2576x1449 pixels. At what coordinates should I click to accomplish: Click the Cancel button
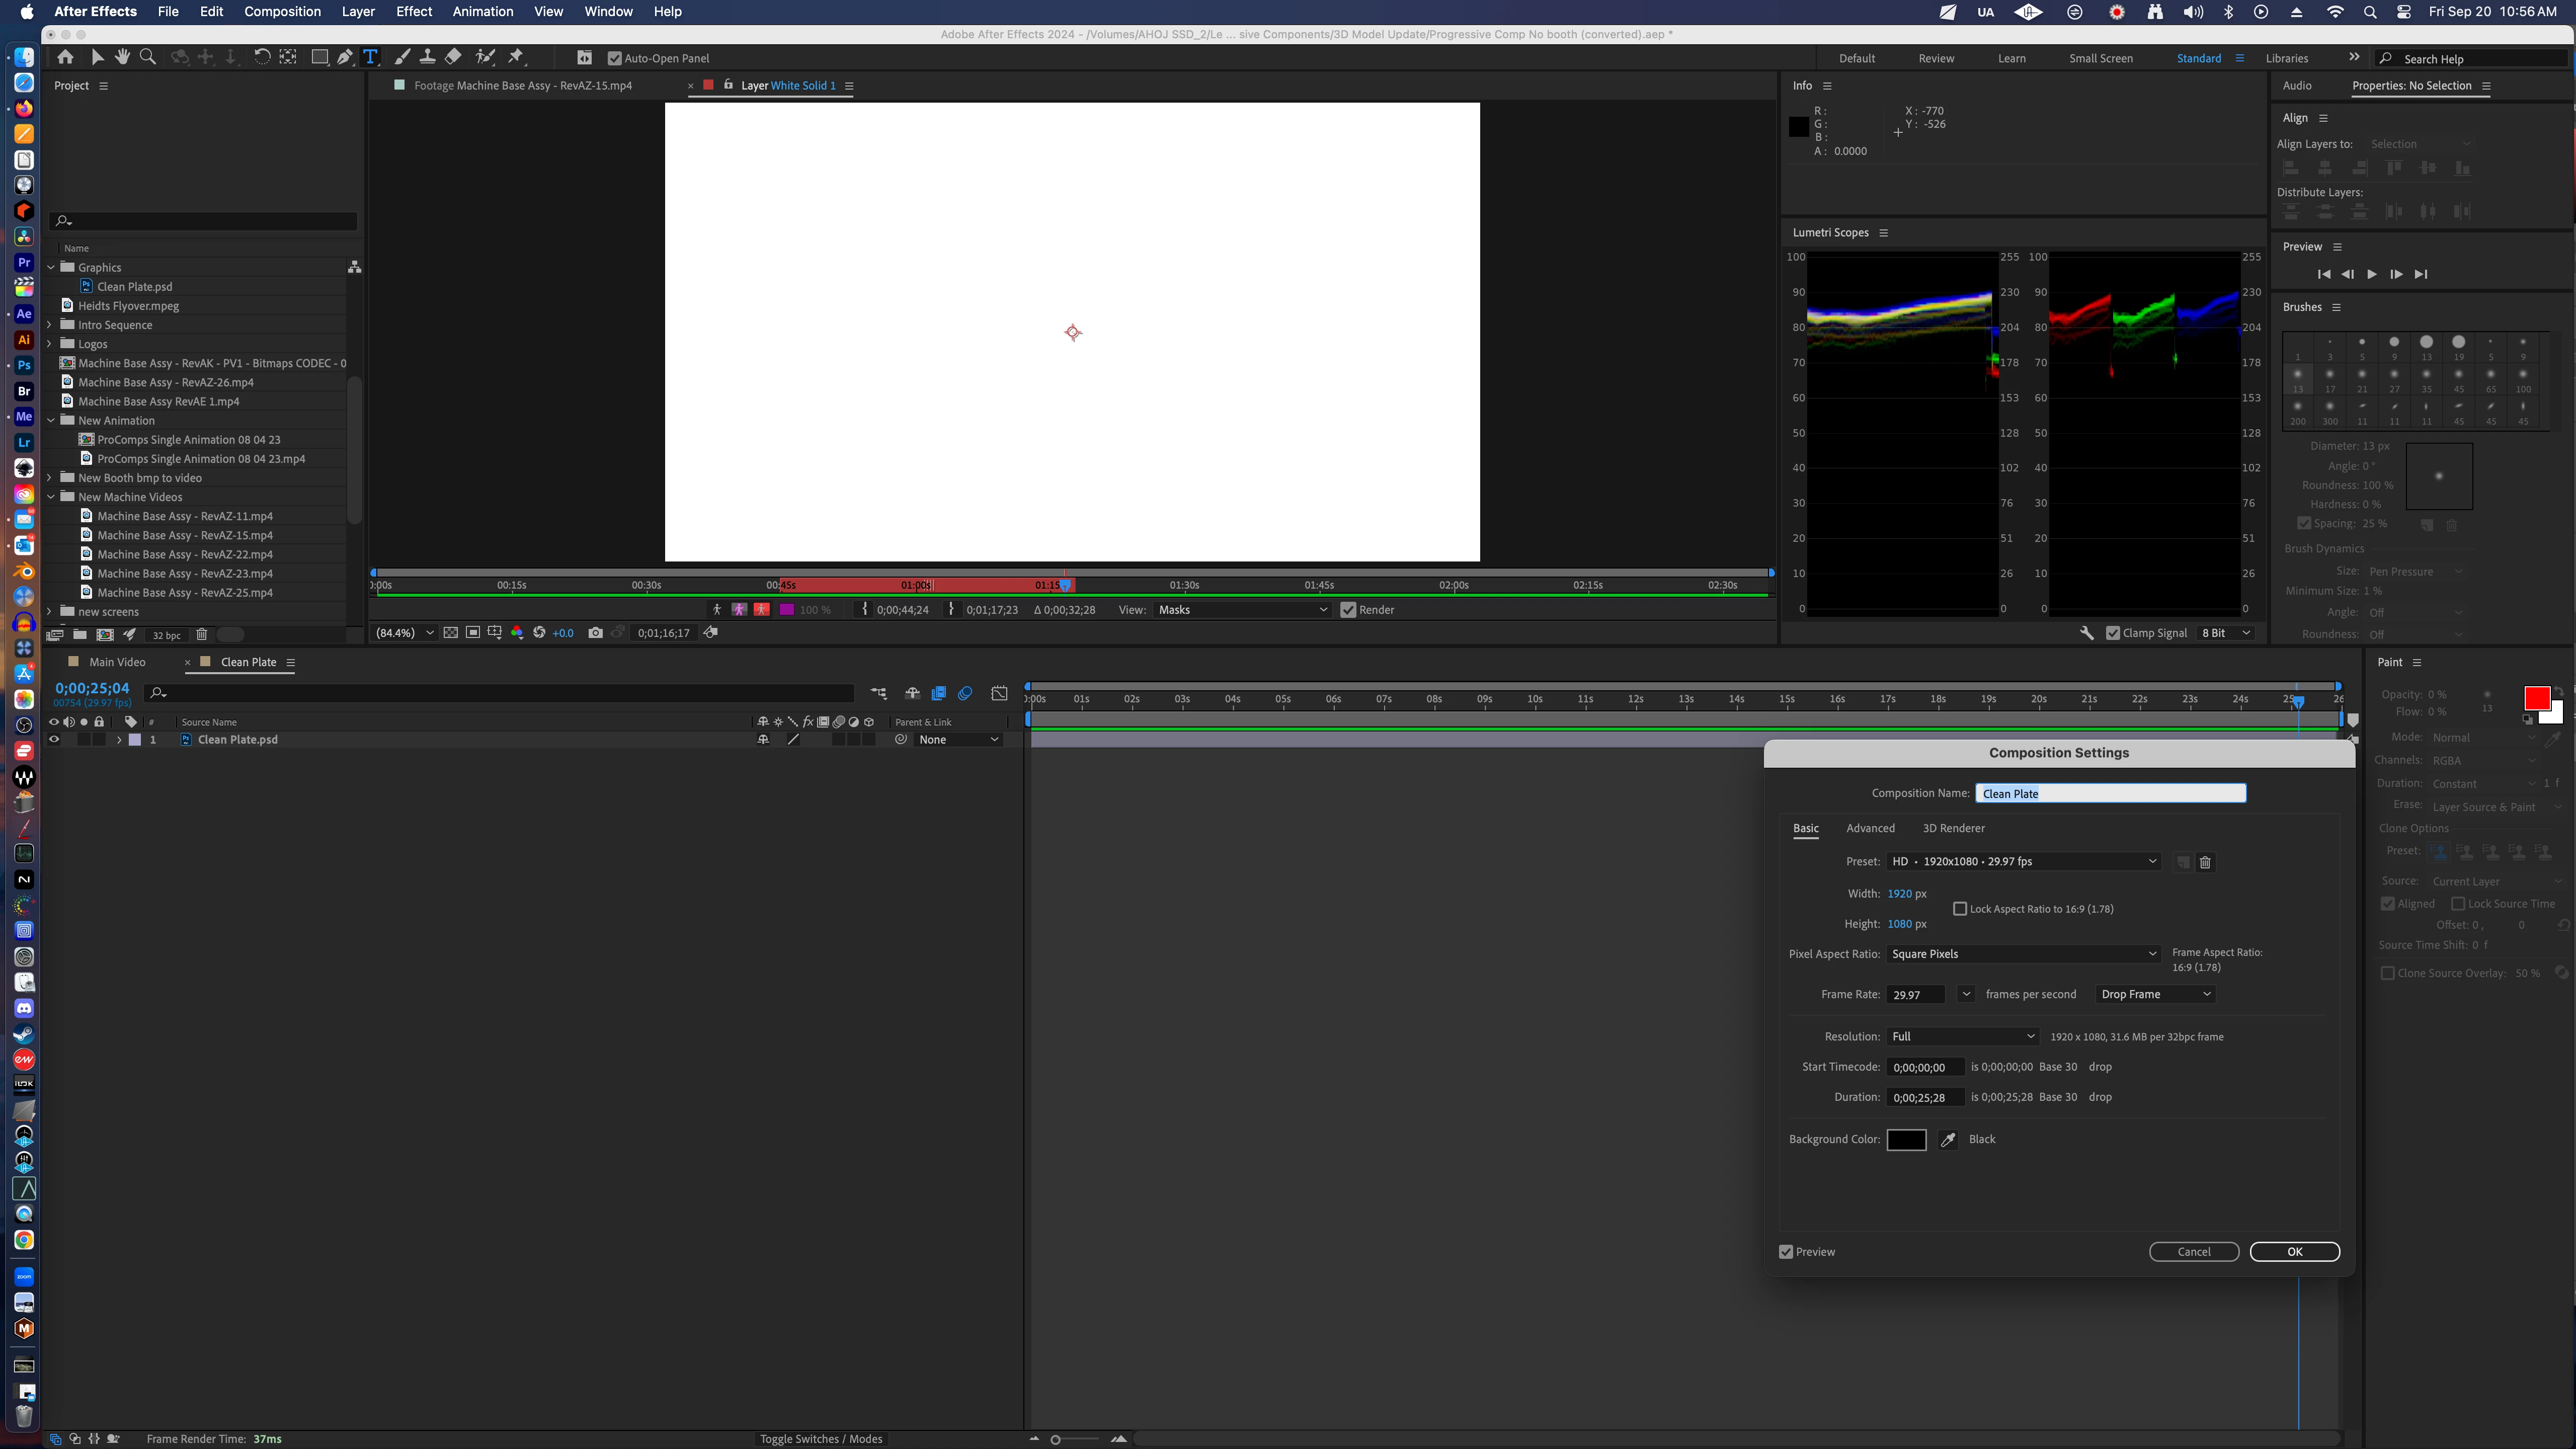pyautogui.click(x=2194, y=1252)
